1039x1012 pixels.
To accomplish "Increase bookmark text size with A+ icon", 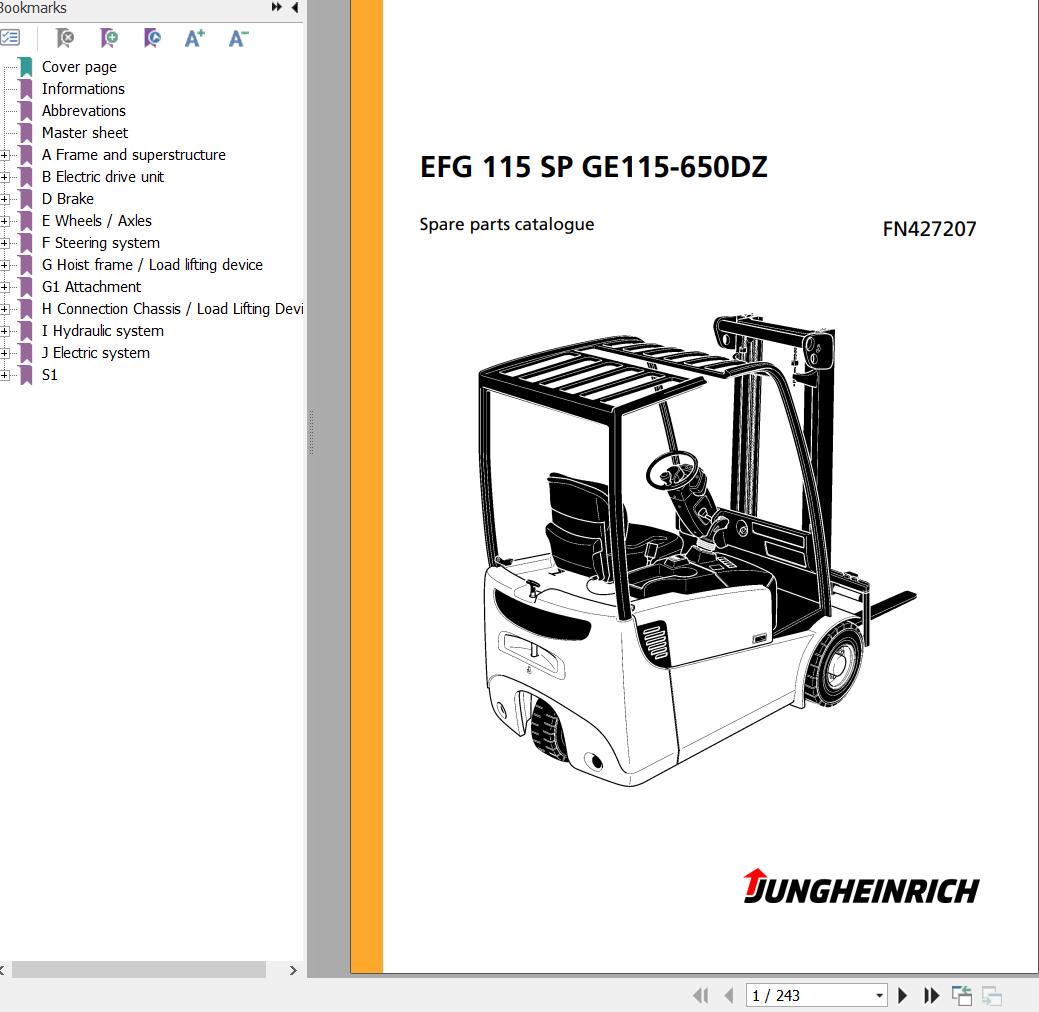I will click(x=195, y=38).
